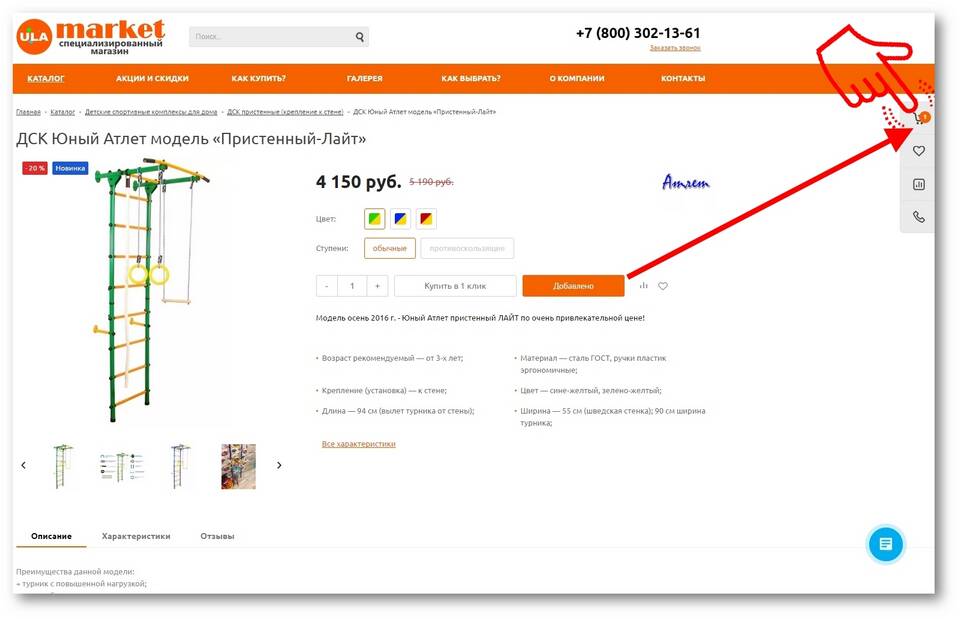Select 'обычные' steps option
Screen dimensions: 960x619
[390, 249]
